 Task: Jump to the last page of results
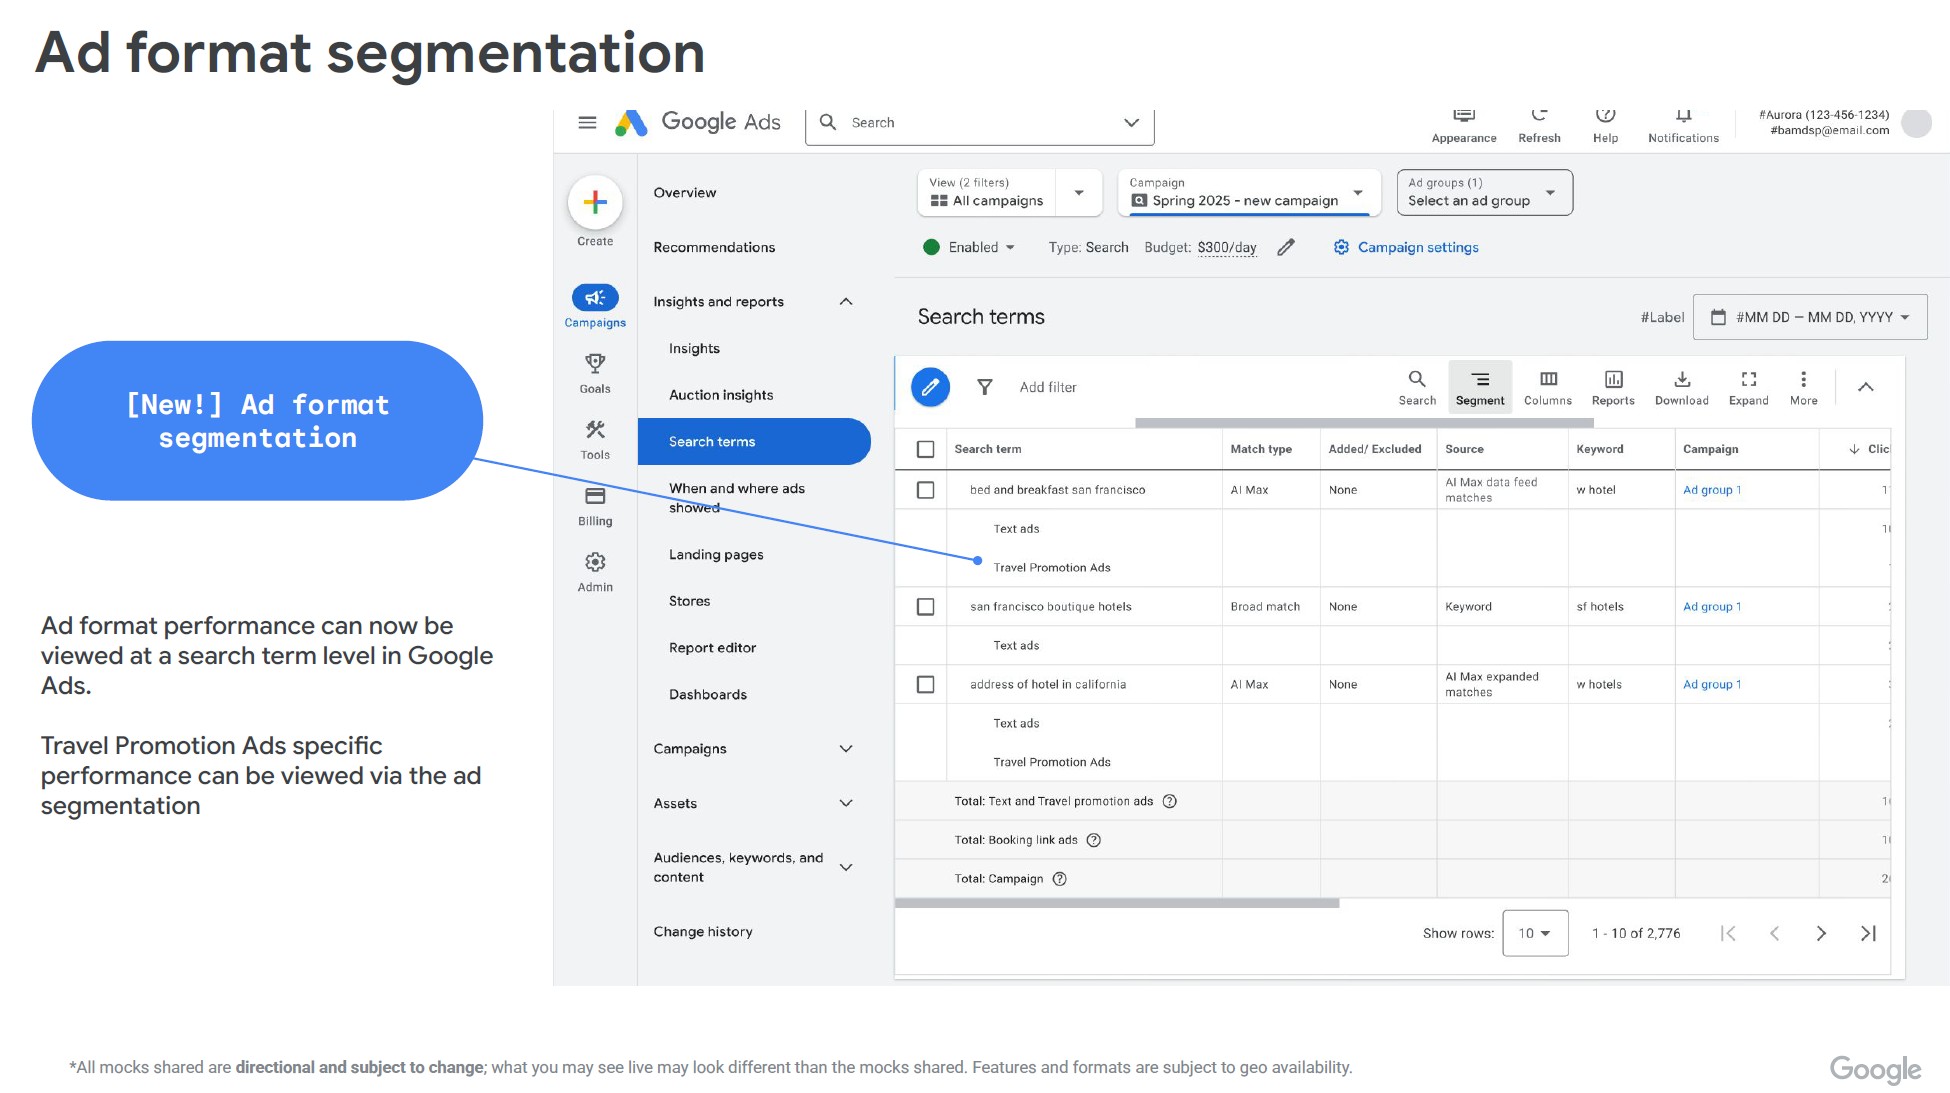[1868, 933]
